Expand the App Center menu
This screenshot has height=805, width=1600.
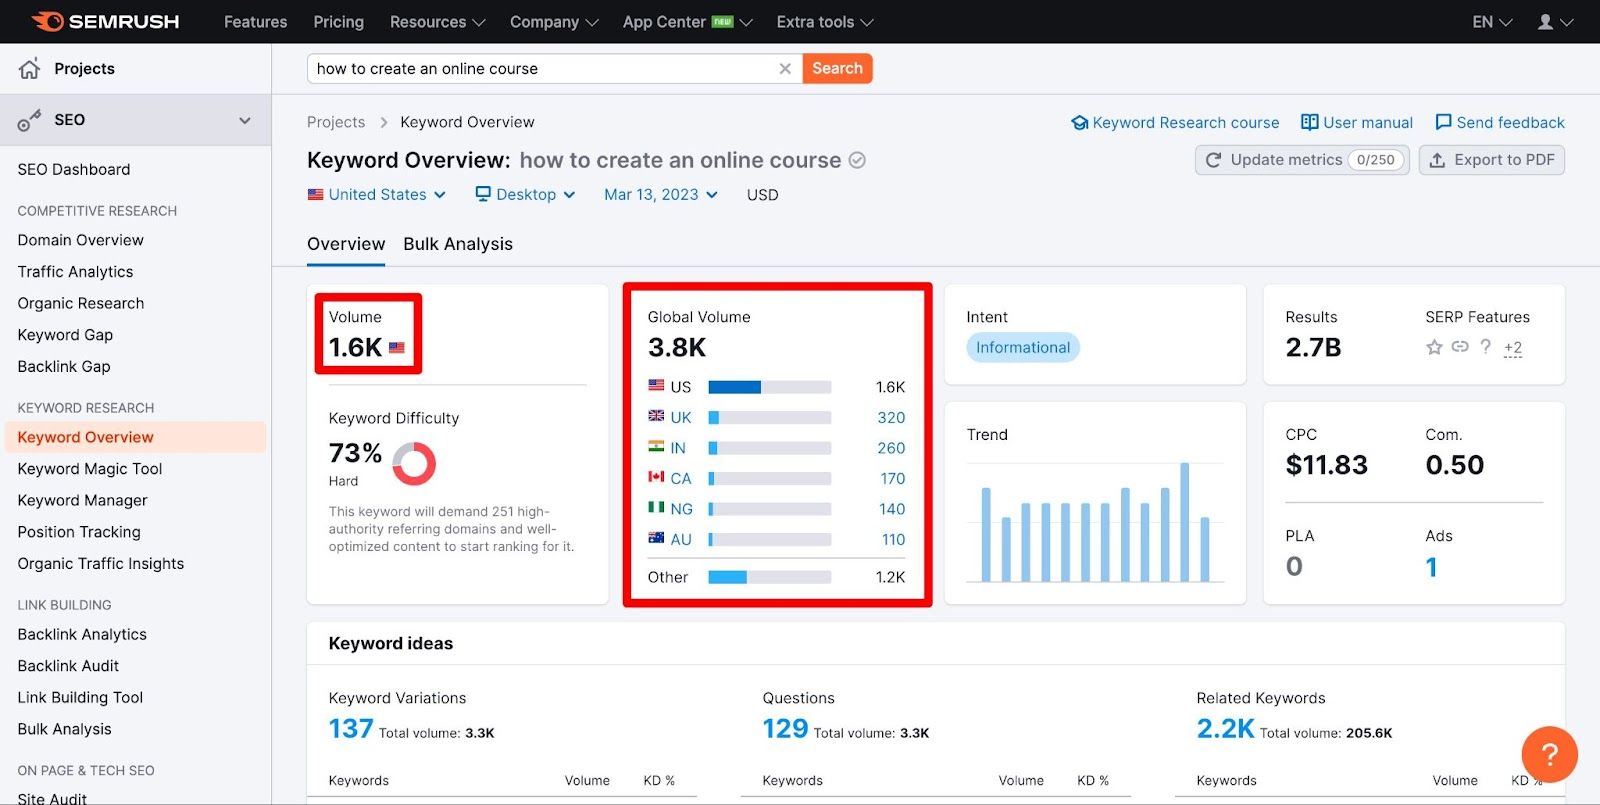(687, 21)
